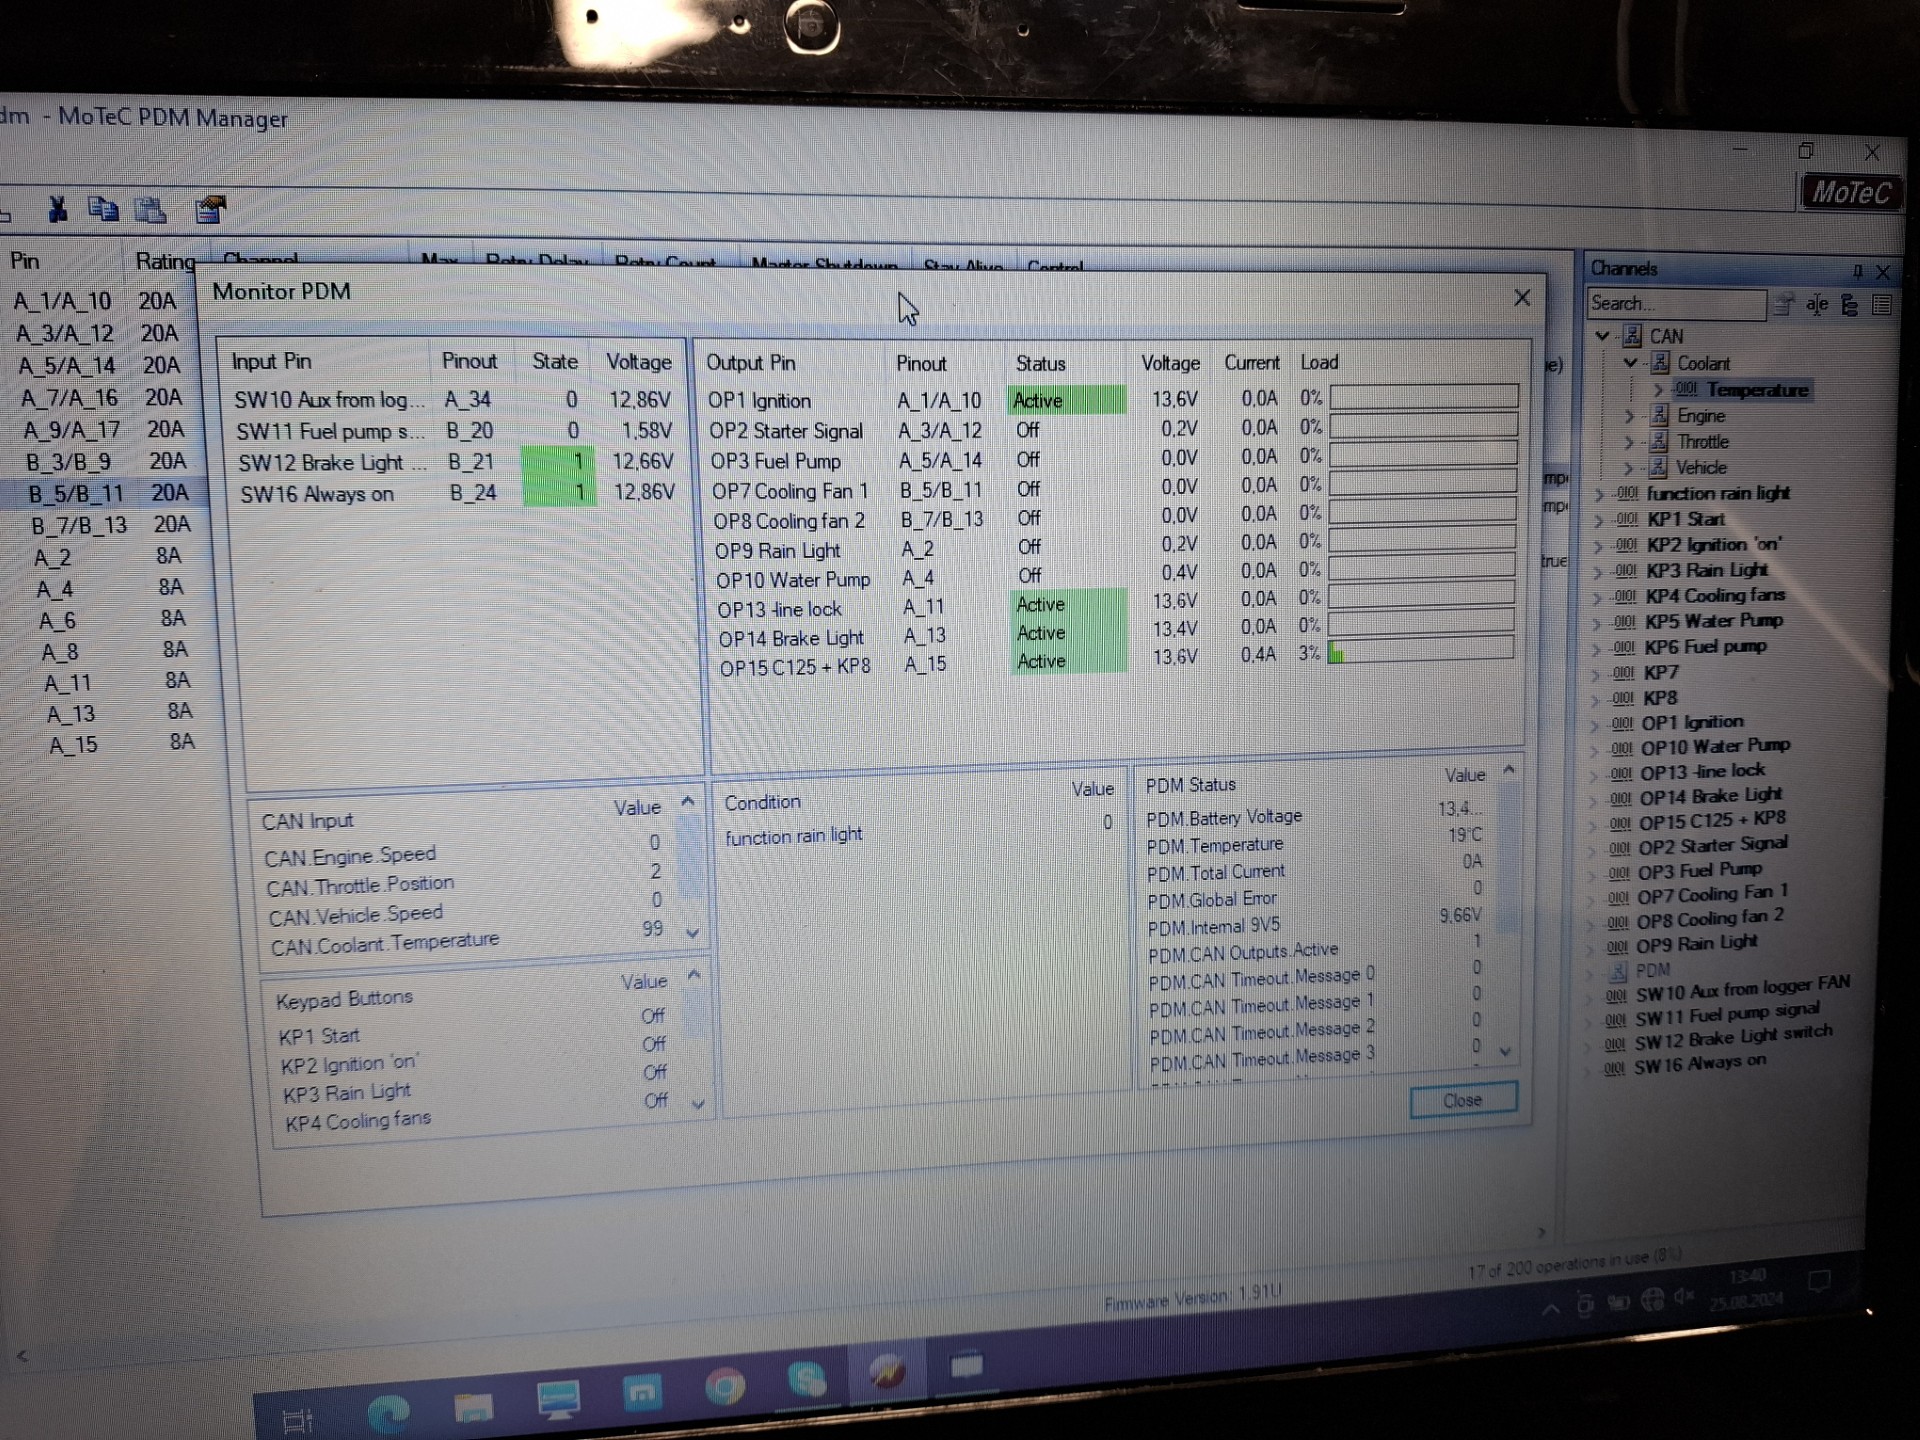1920x1440 pixels.
Task: Click the Input Pin column header
Action: (x=272, y=361)
